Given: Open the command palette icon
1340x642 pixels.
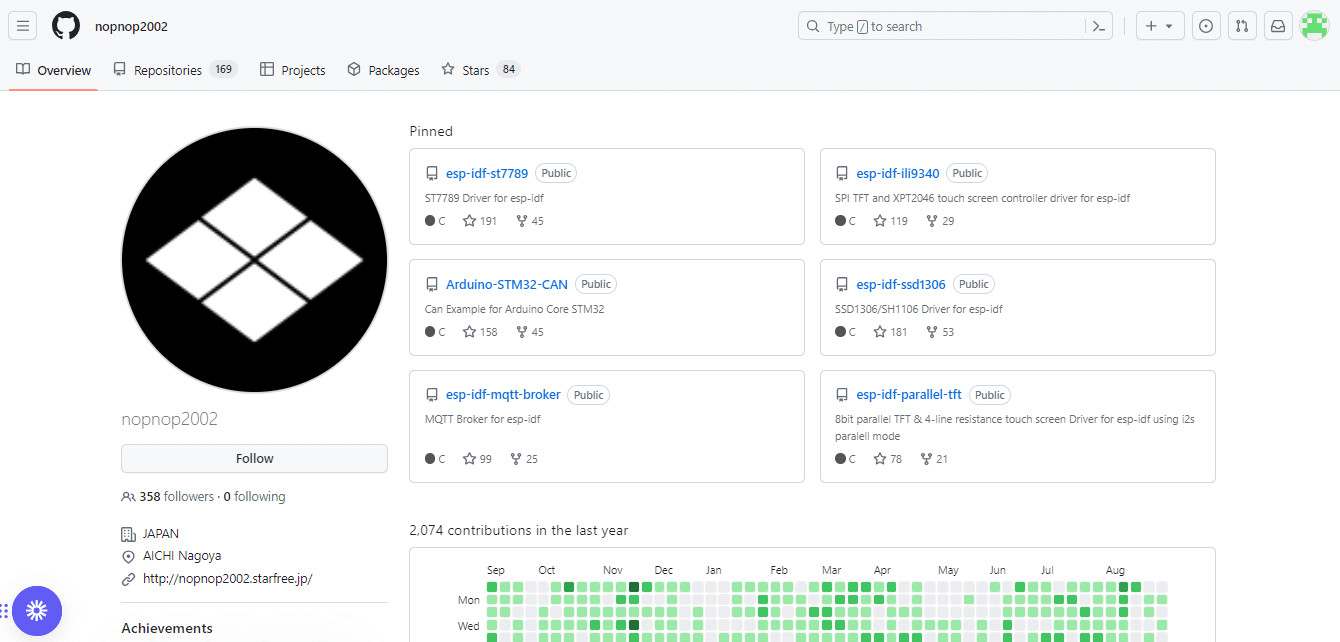Looking at the screenshot, I should tap(1099, 26).
